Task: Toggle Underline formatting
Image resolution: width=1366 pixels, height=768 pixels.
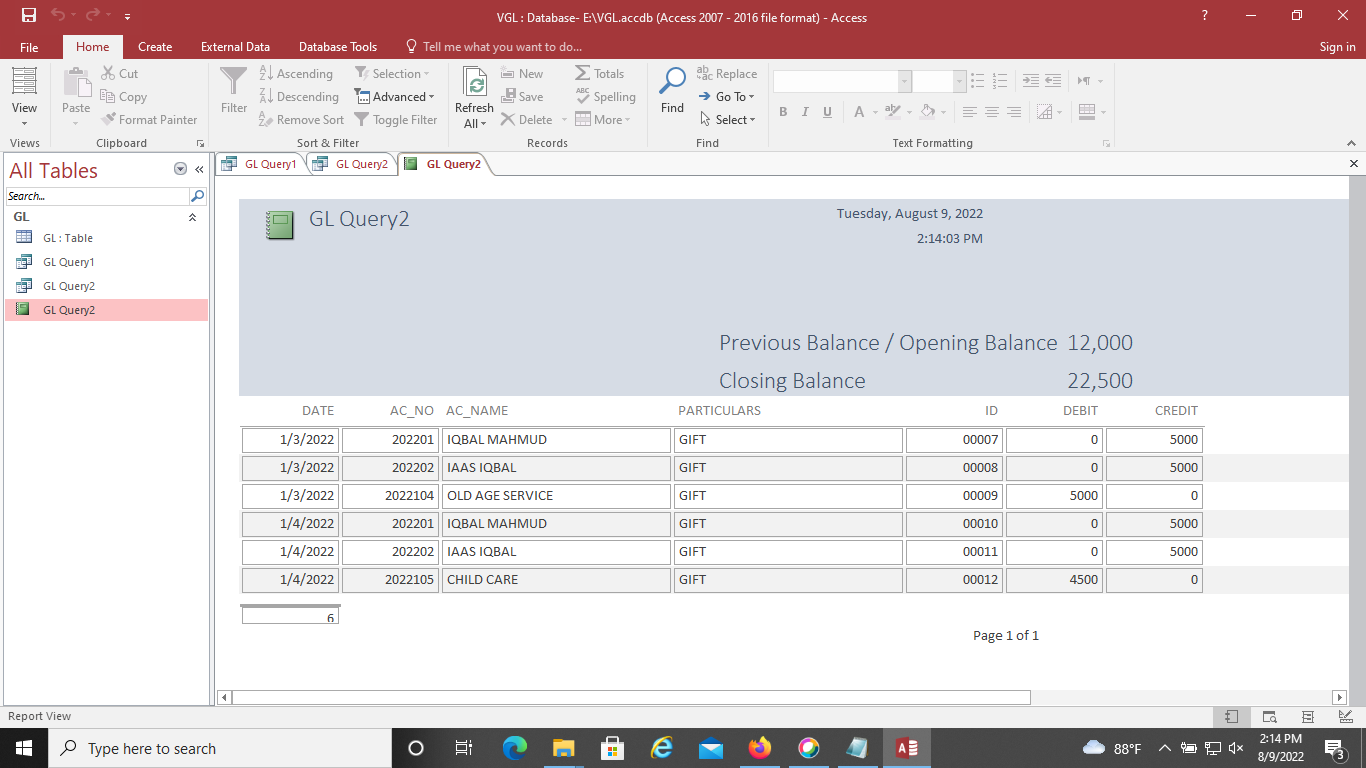Action: (827, 112)
